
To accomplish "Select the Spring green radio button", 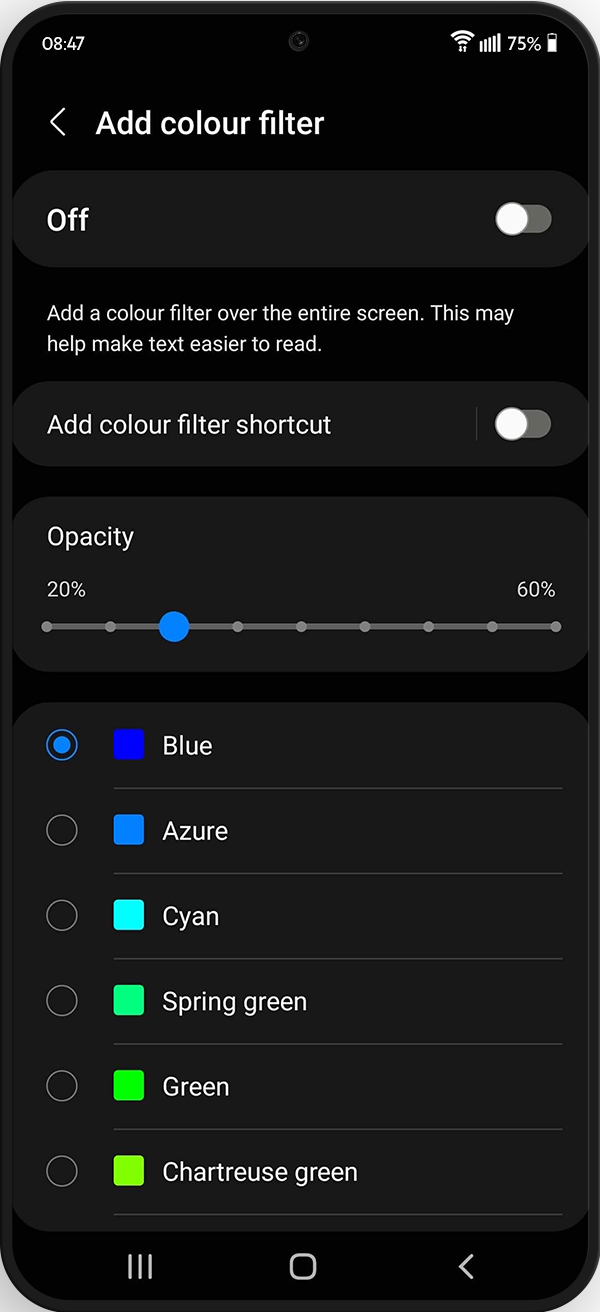I will pos(62,1000).
